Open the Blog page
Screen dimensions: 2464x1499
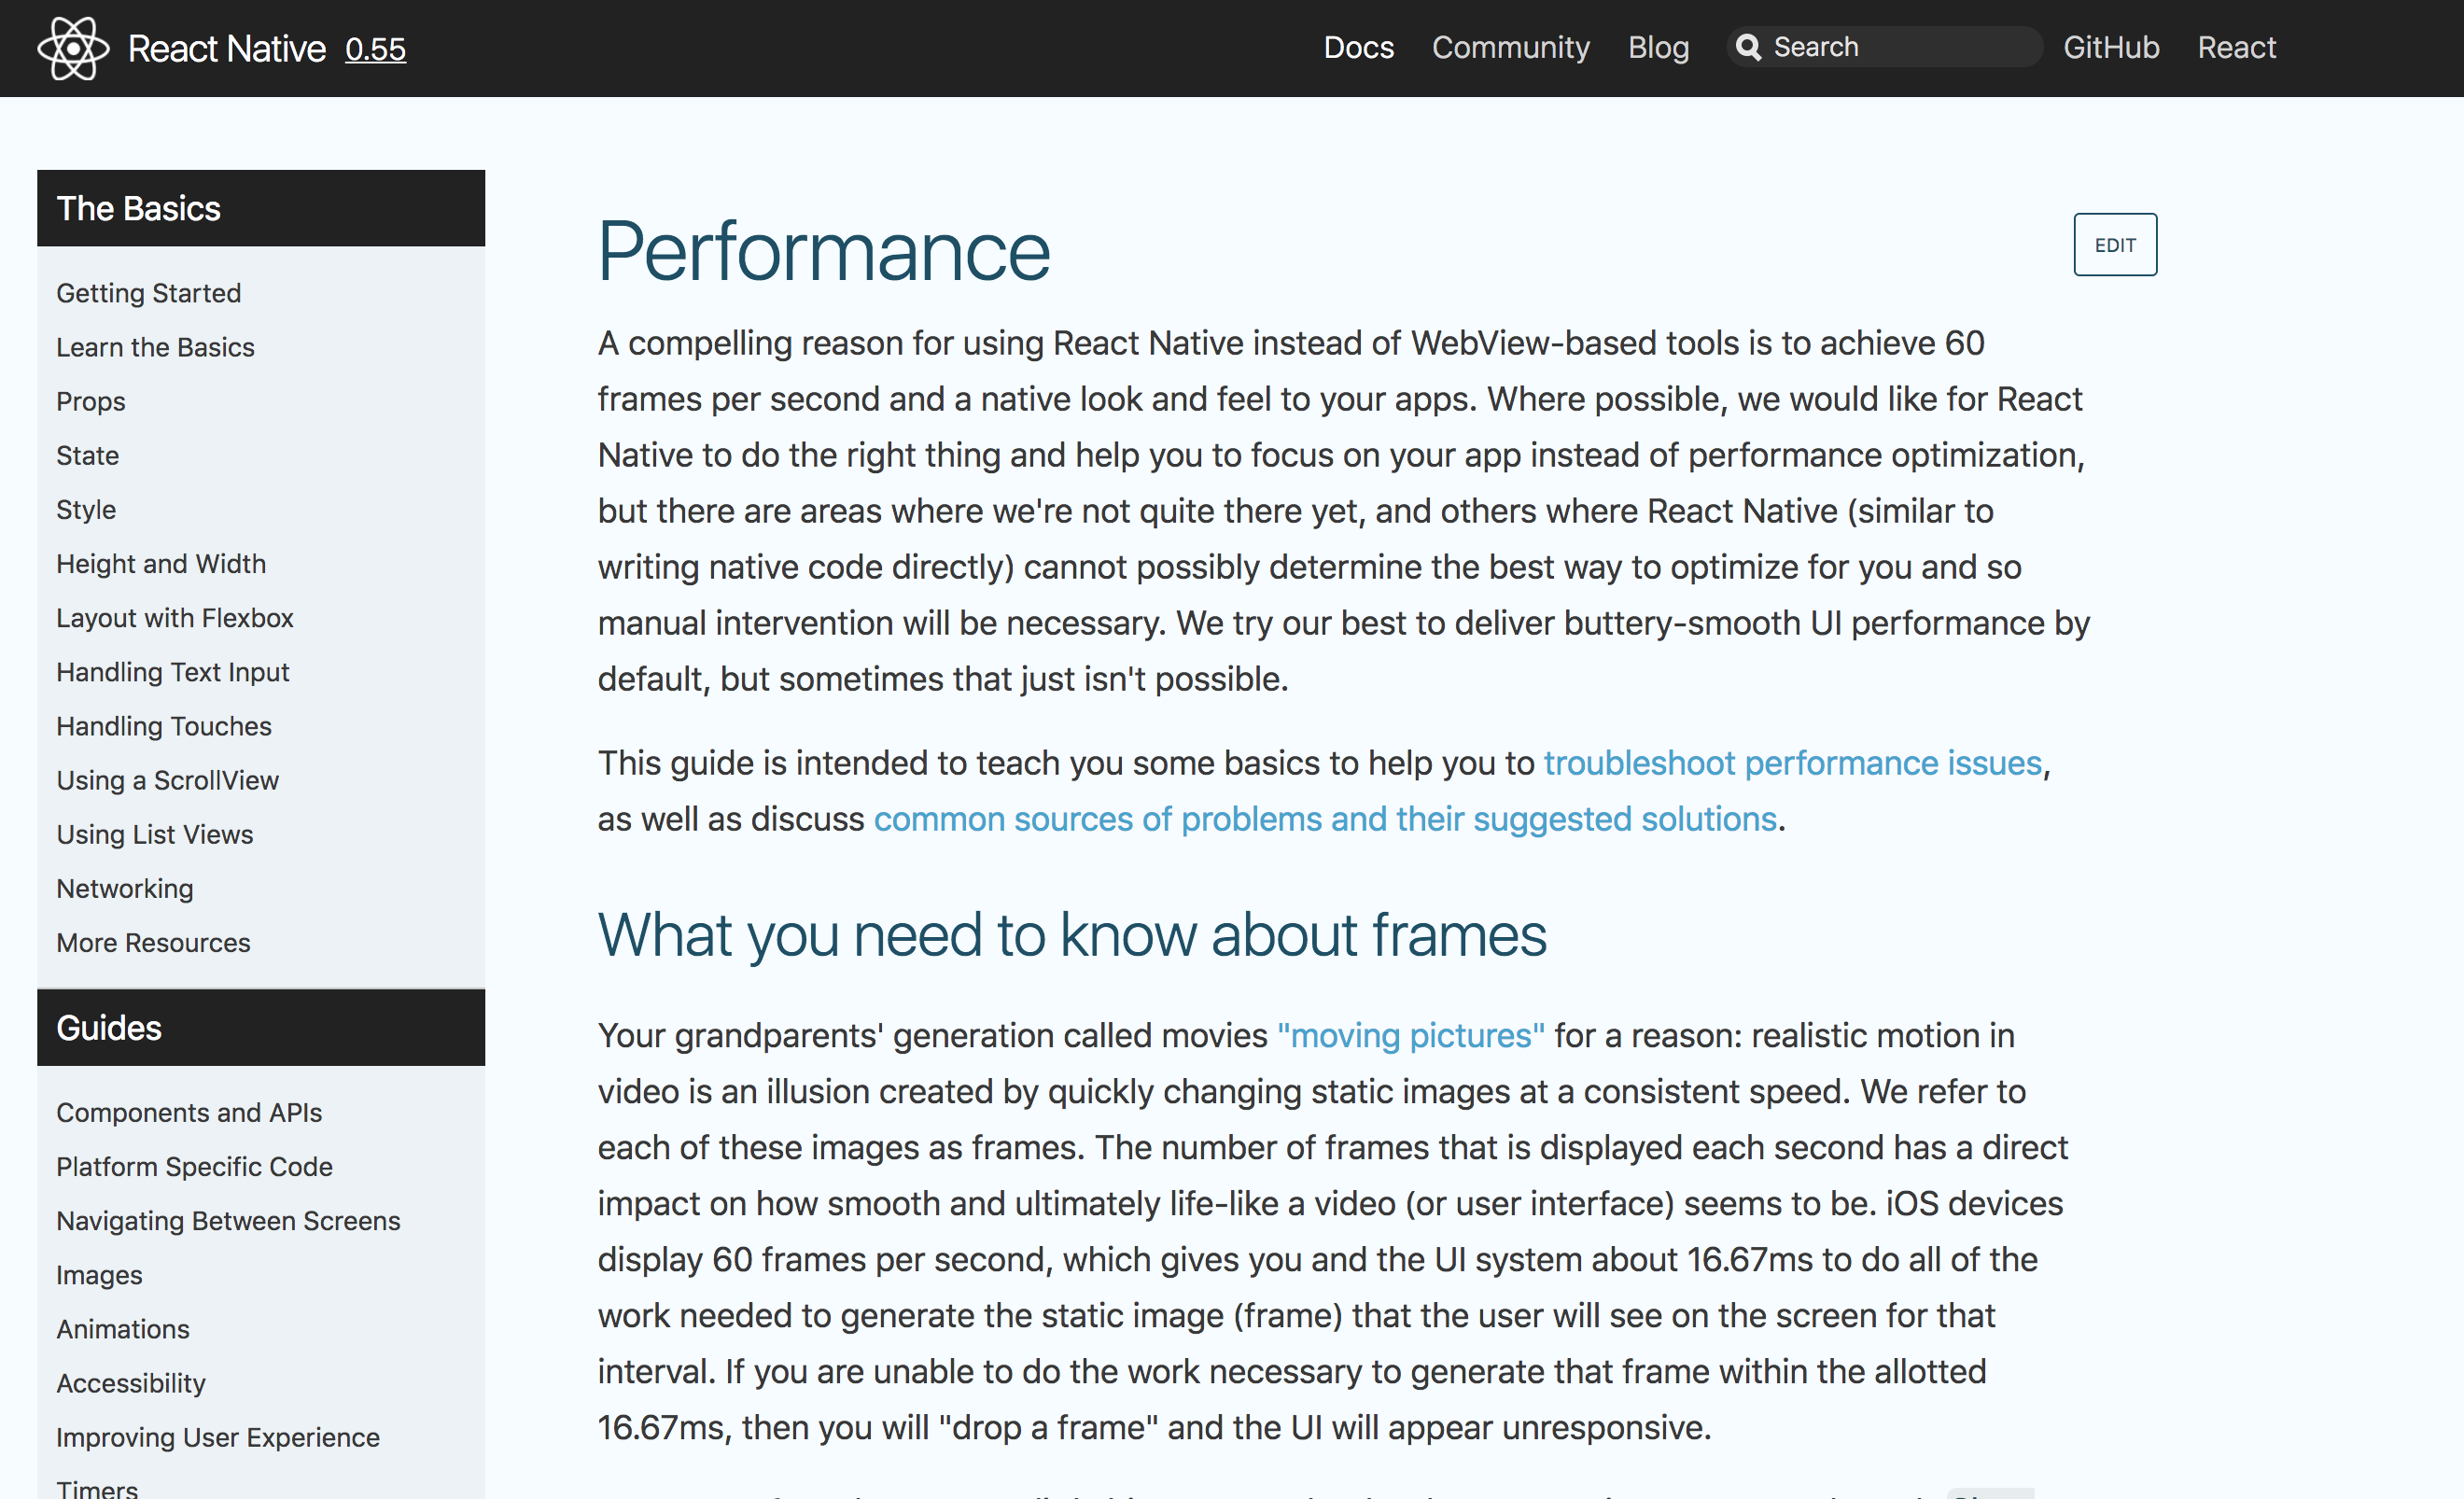(1658, 47)
